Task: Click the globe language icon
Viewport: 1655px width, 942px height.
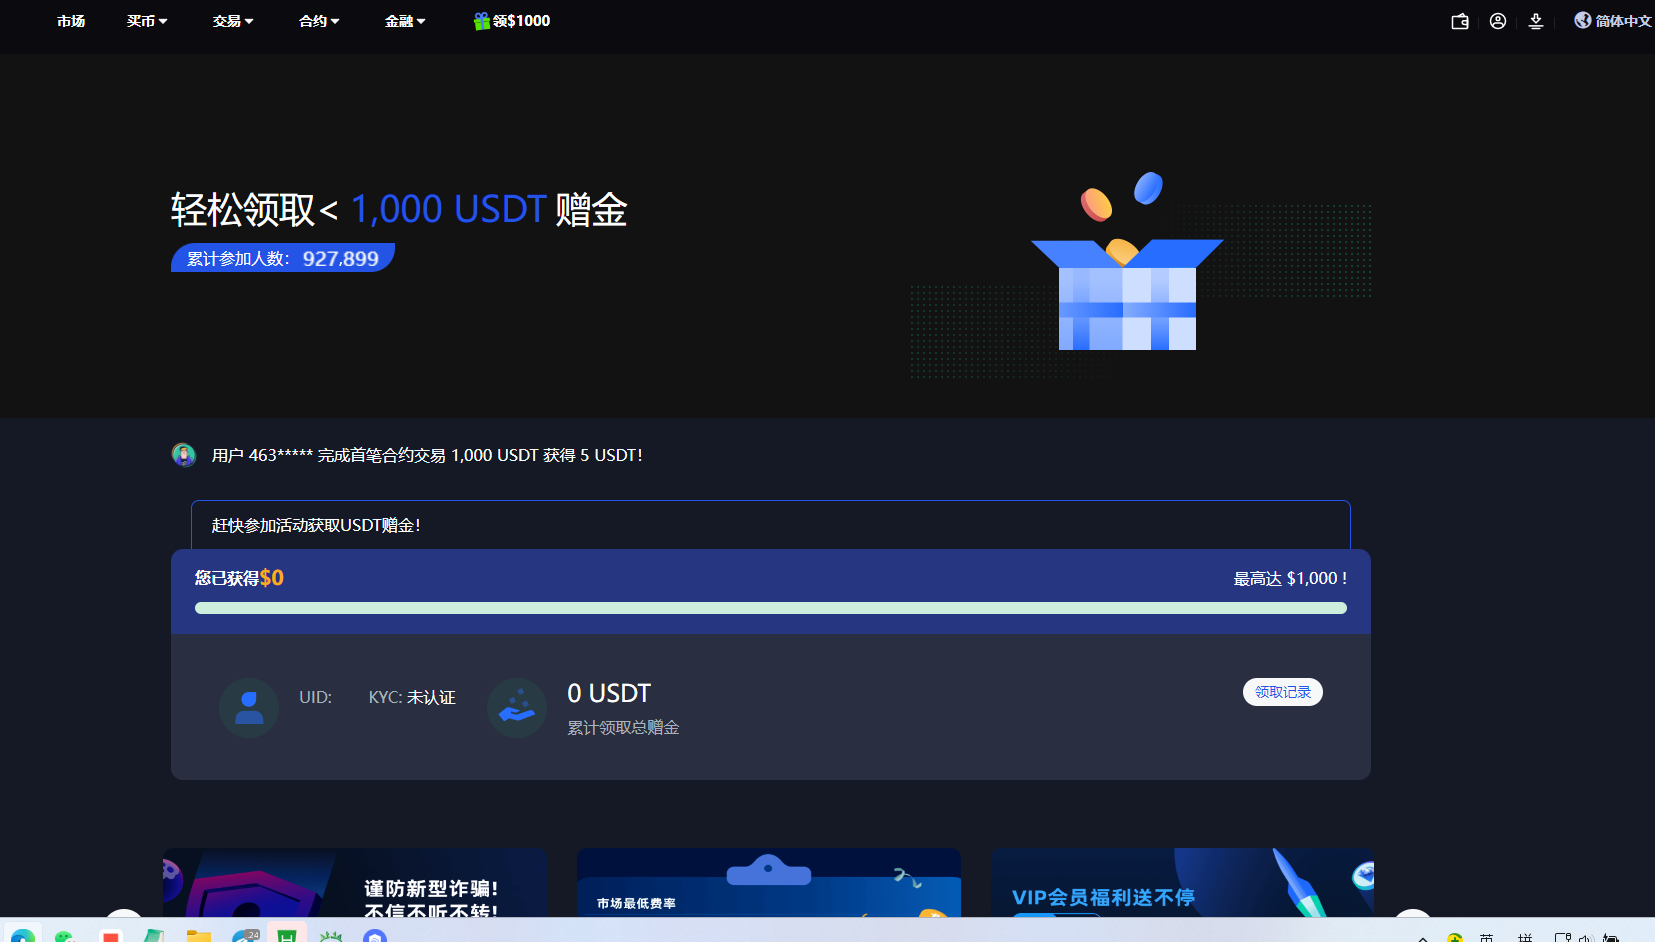Action: (1581, 19)
